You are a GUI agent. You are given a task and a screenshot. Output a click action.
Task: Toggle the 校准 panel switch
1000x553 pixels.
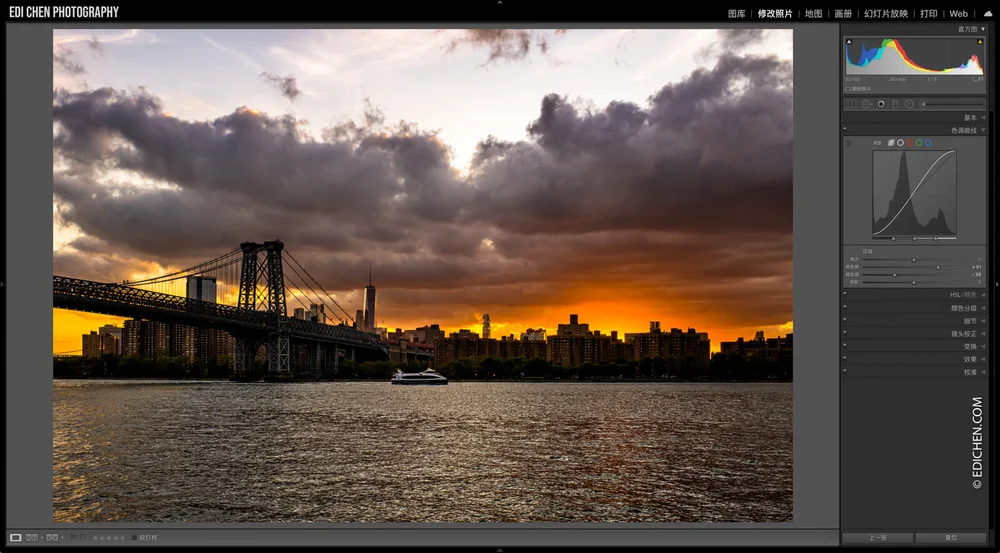click(844, 370)
